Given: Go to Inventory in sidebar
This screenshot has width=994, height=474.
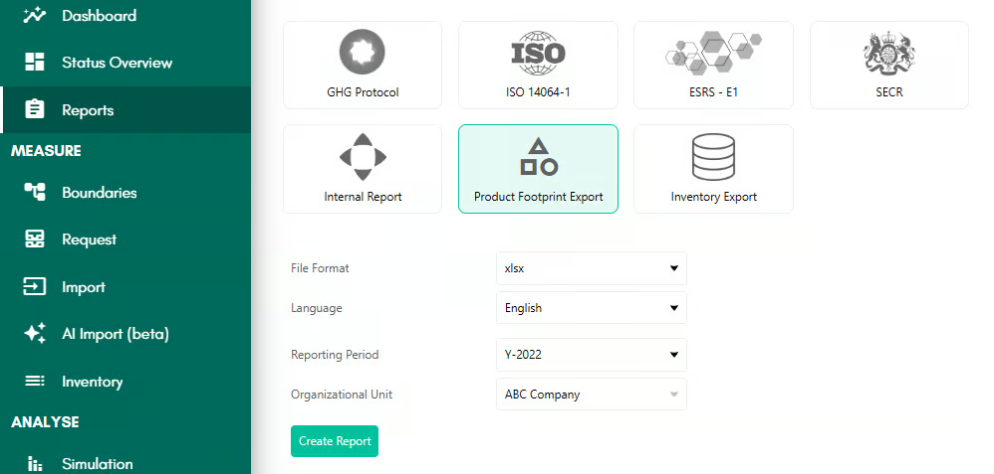Looking at the screenshot, I should (93, 381).
